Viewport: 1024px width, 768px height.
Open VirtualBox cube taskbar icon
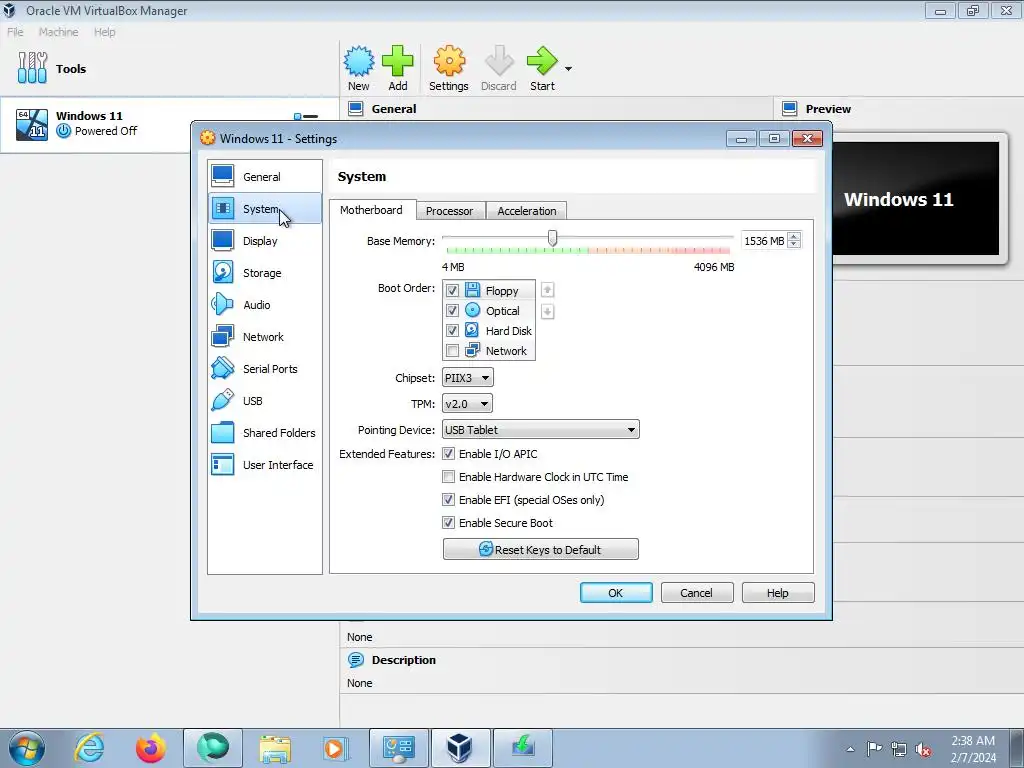[x=459, y=748]
